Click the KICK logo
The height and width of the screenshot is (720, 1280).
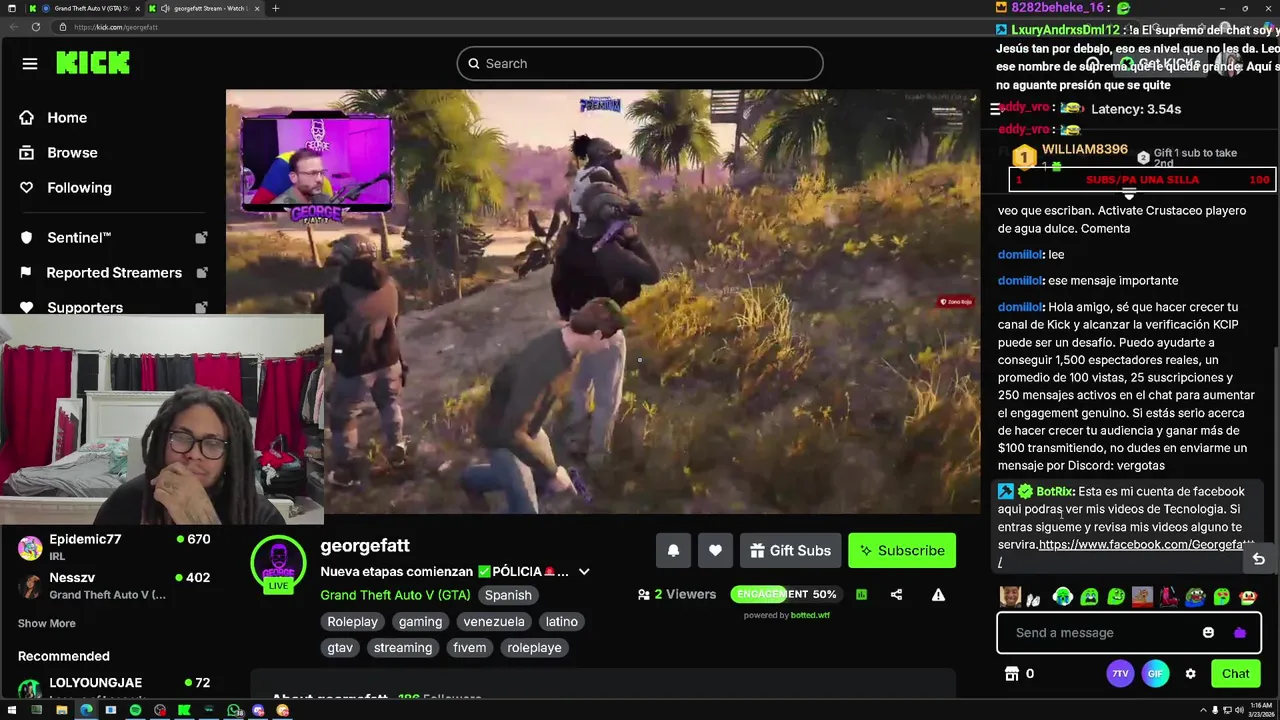point(92,63)
